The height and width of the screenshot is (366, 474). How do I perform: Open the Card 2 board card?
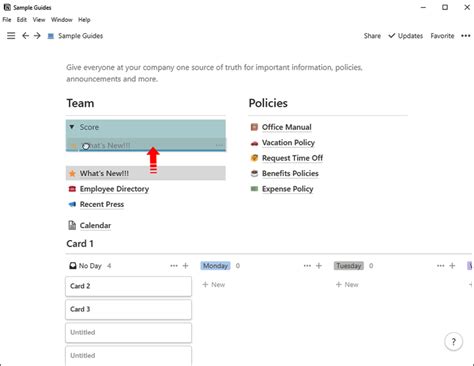[x=128, y=286]
